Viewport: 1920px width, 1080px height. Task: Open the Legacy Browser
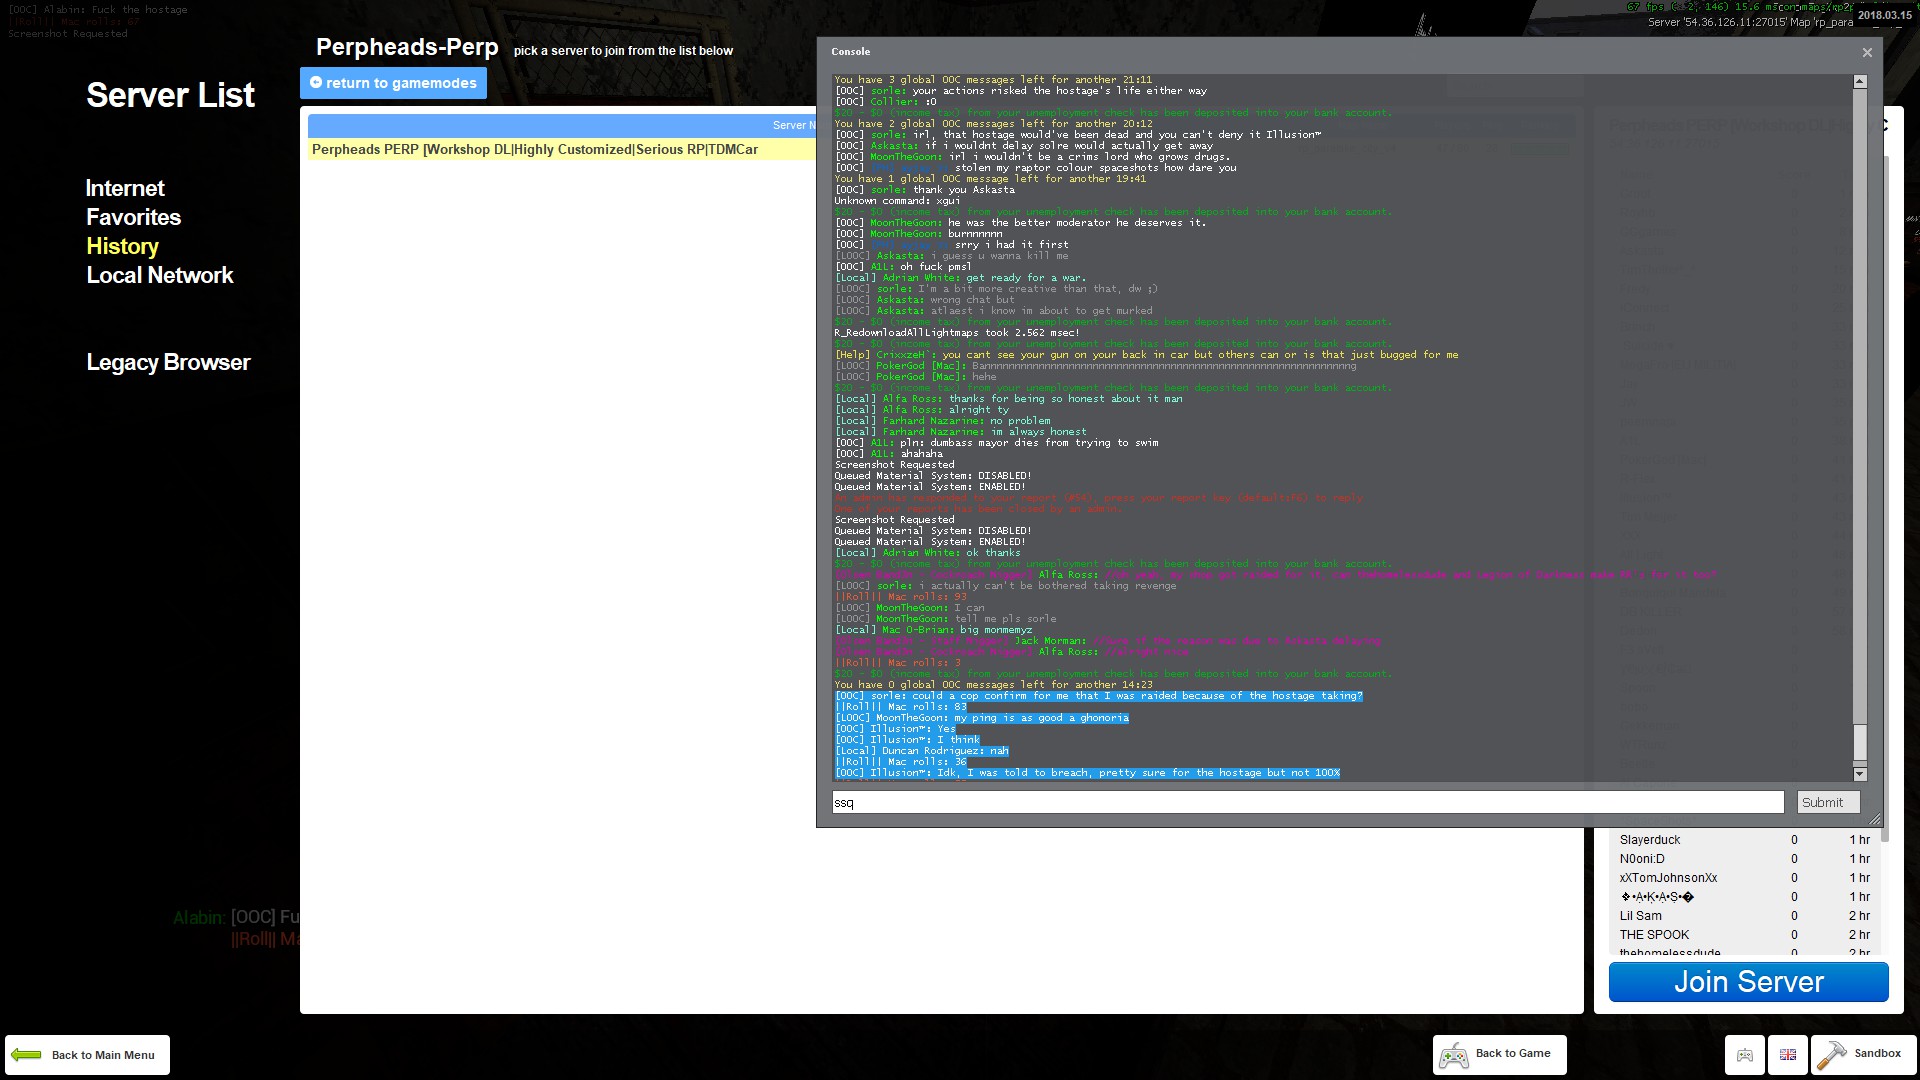(x=168, y=362)
